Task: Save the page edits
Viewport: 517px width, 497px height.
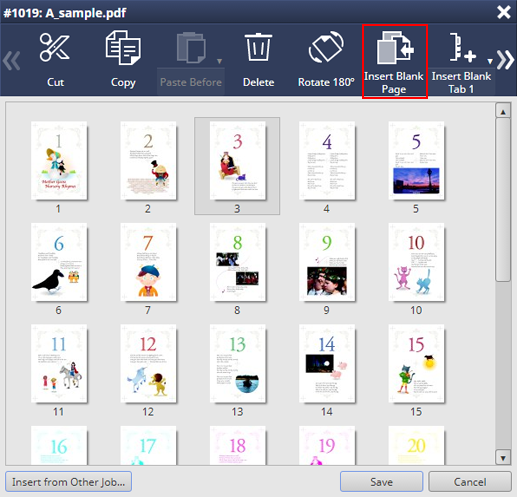Action: pyautogui.click(x=382, y=482)
